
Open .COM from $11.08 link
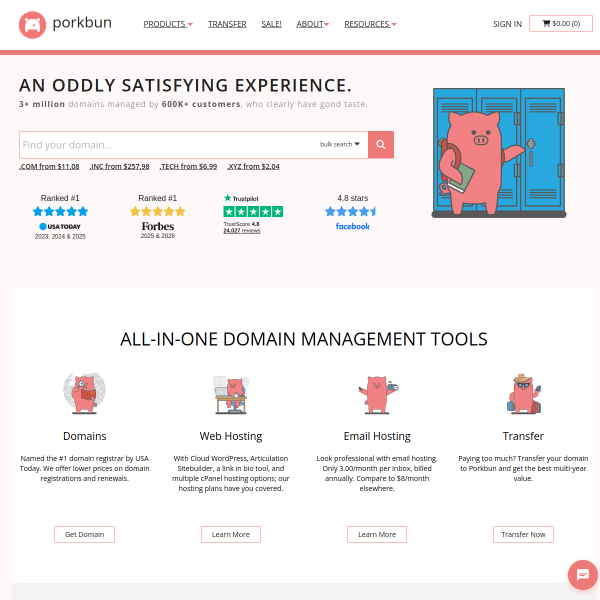coord(49,166)
